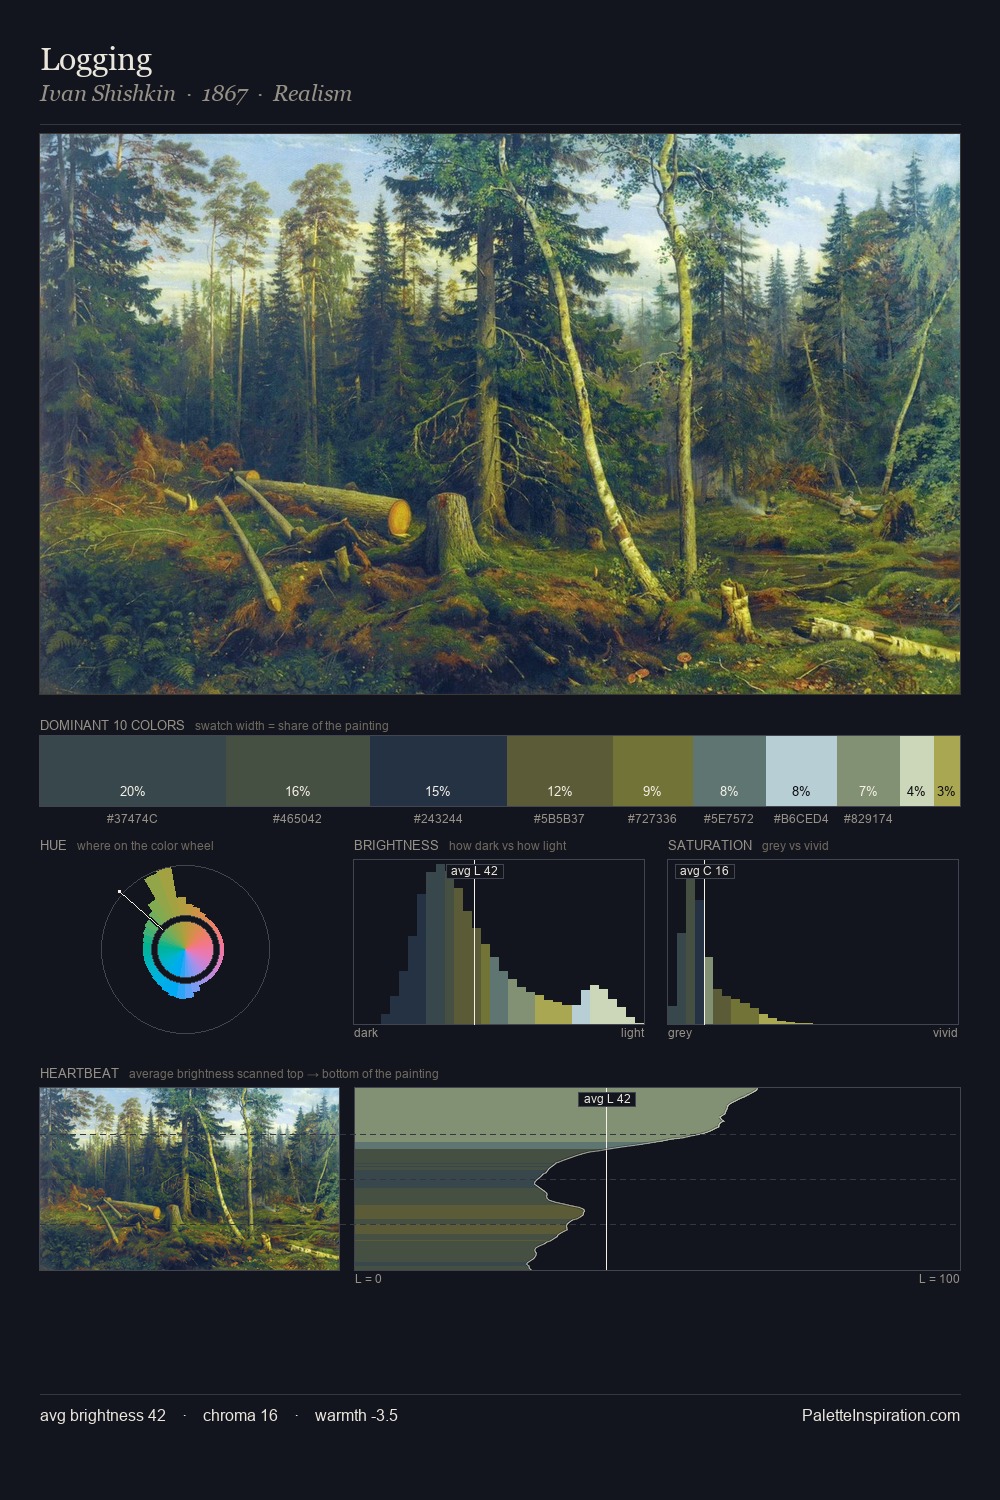
Task: Click 'avg L 42' label in brightness histogram
Action: click(474, 871)
